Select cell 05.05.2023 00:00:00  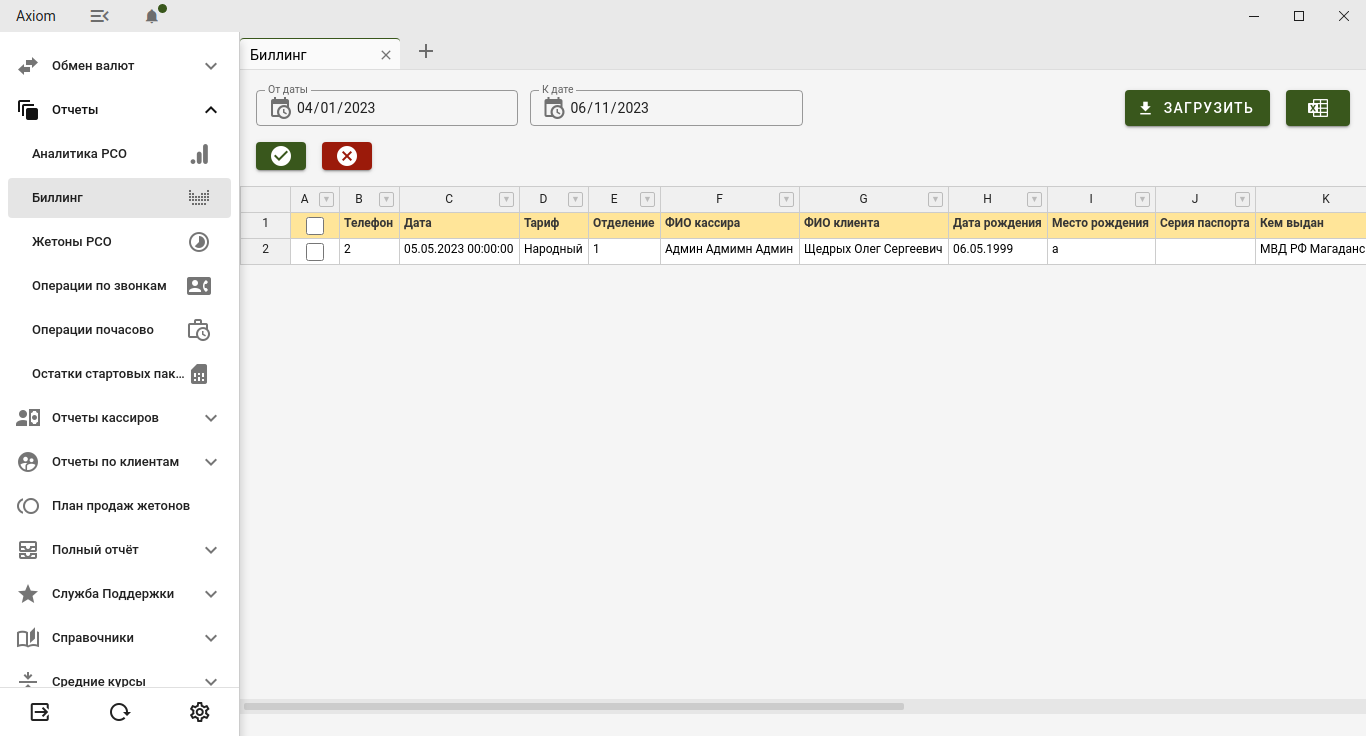click(x=459, y=251)
